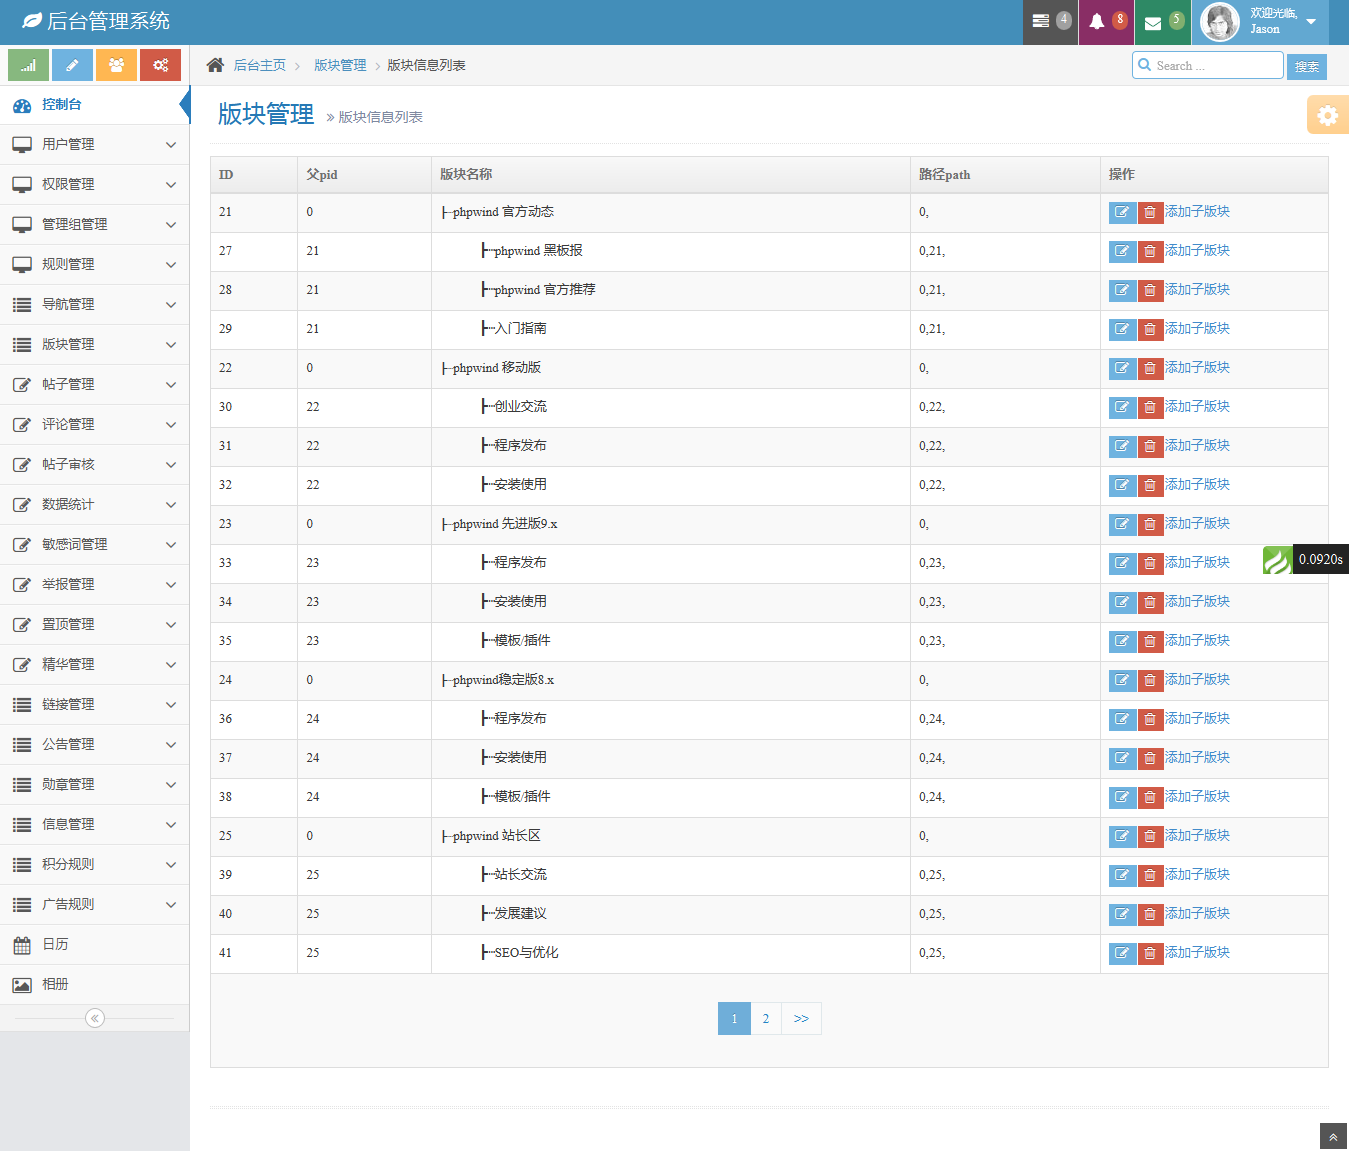
Task: Click the scroll-to-top arrow button
Action: coord(1333,1137)
